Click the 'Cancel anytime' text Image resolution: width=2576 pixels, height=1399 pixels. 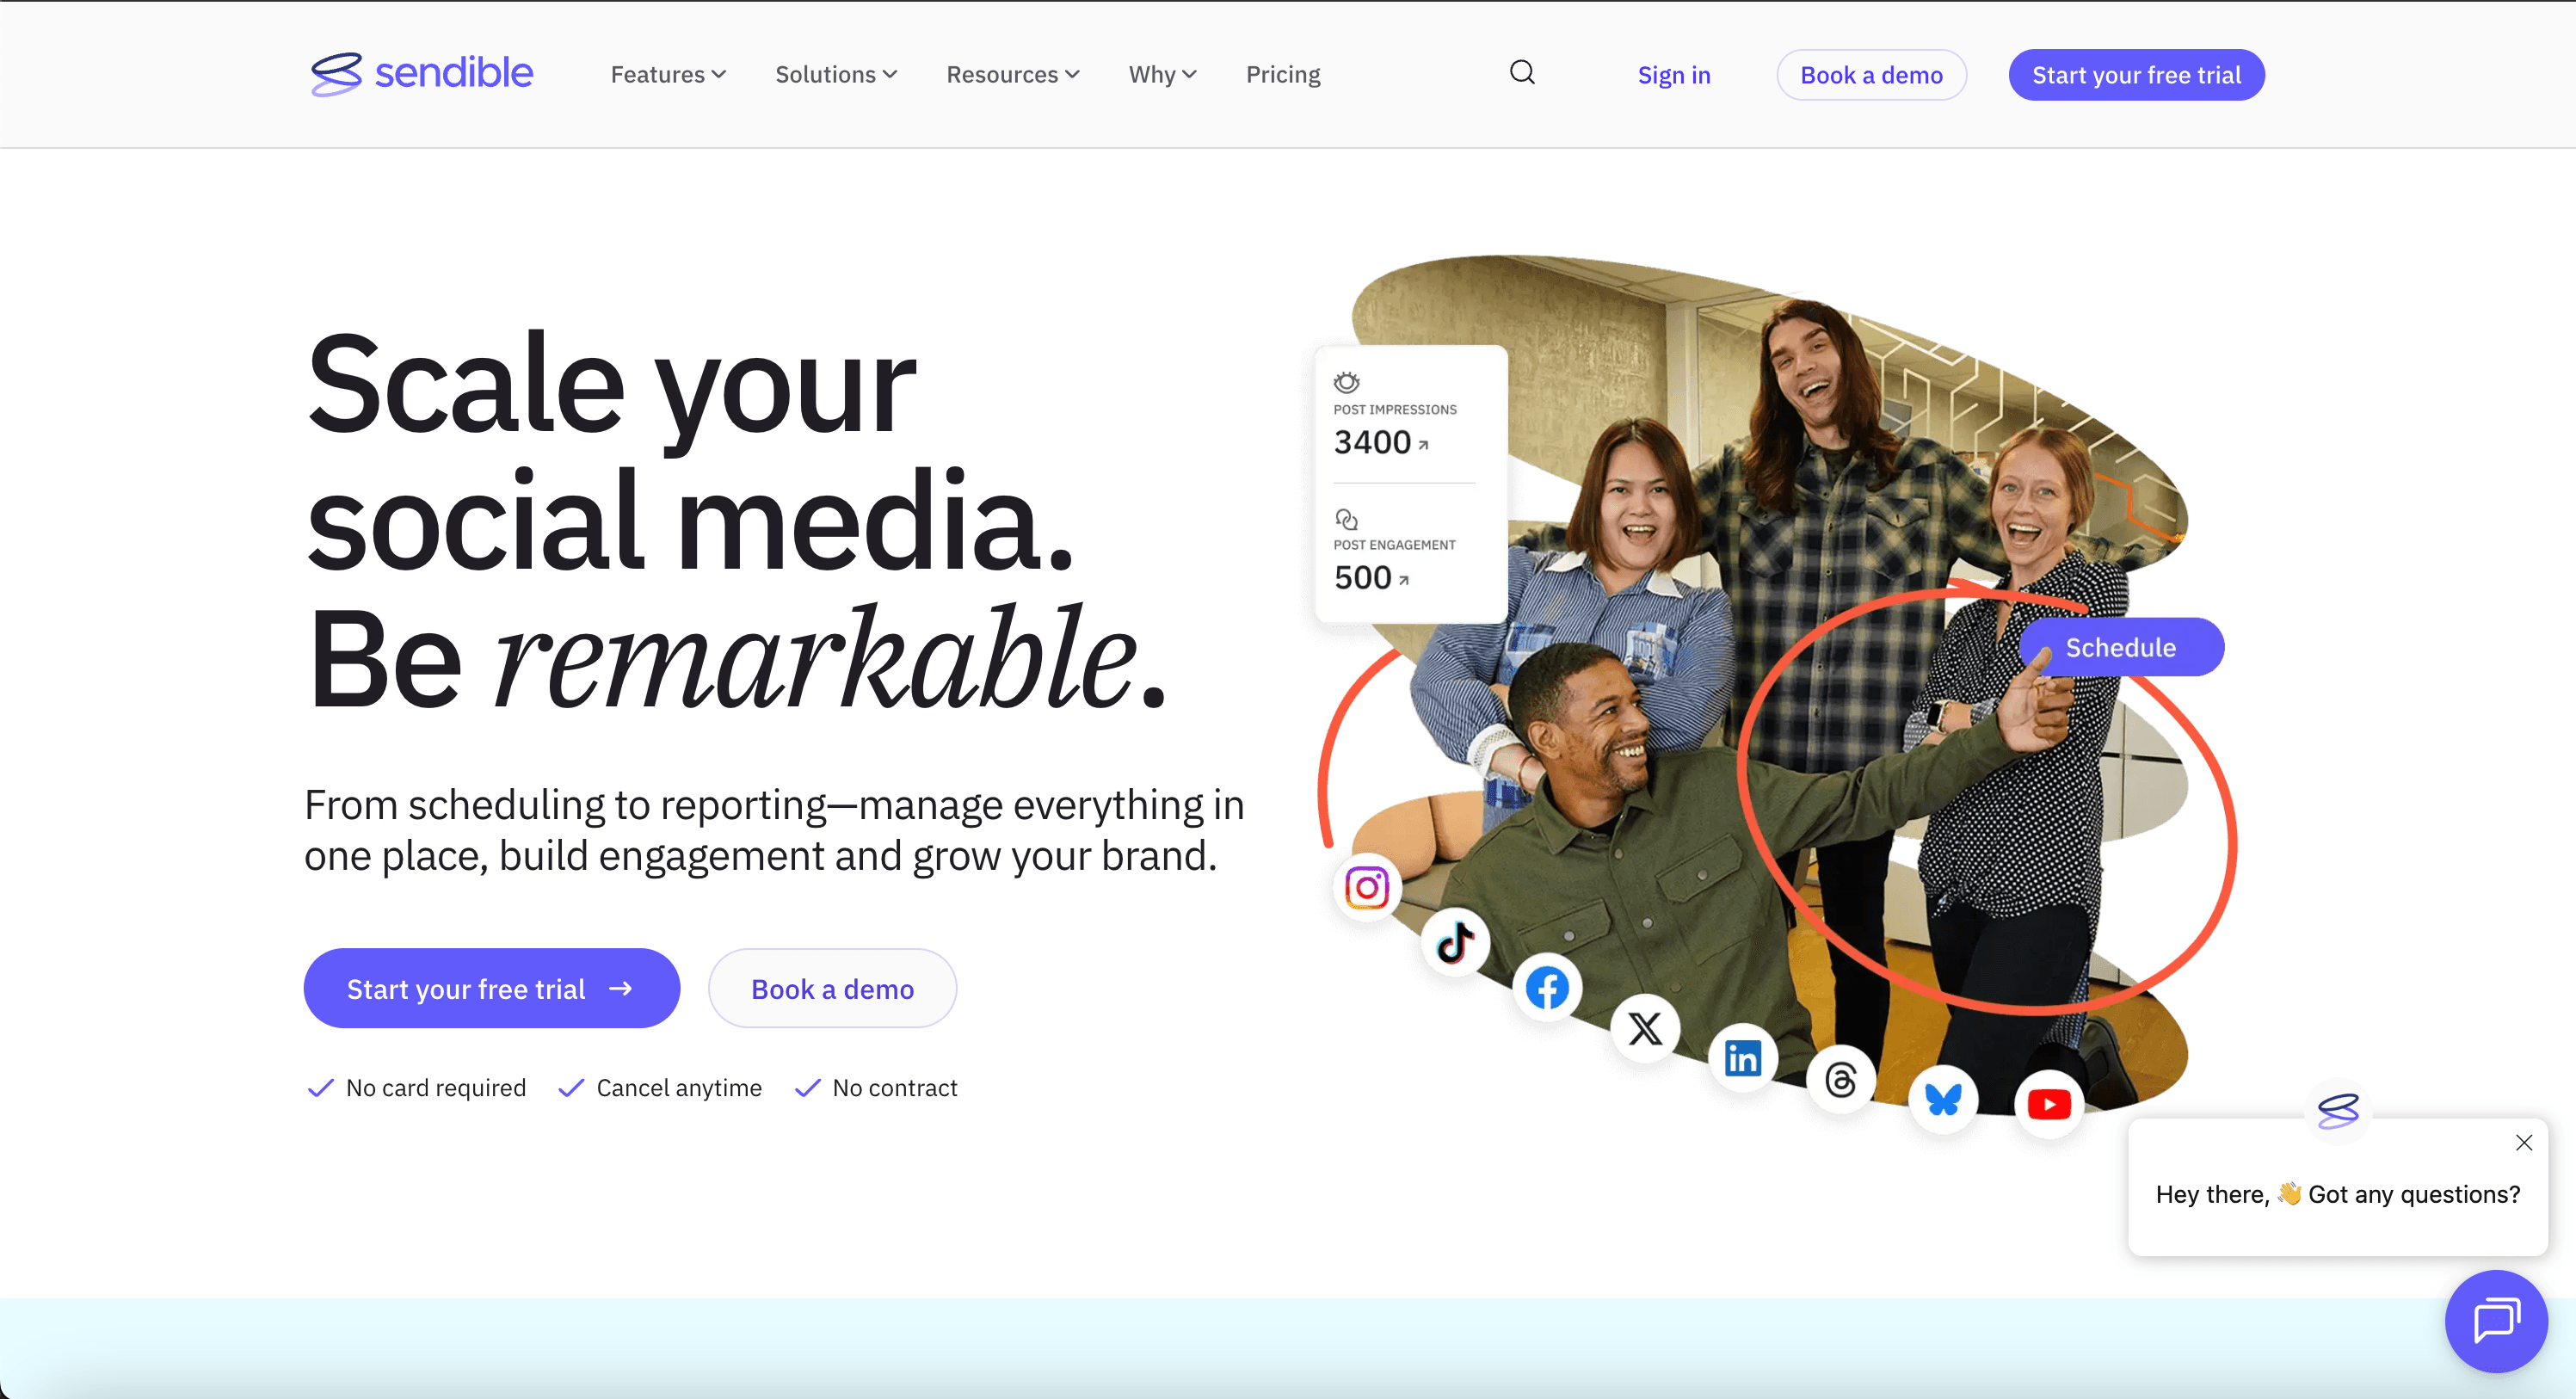[679, 1087]
